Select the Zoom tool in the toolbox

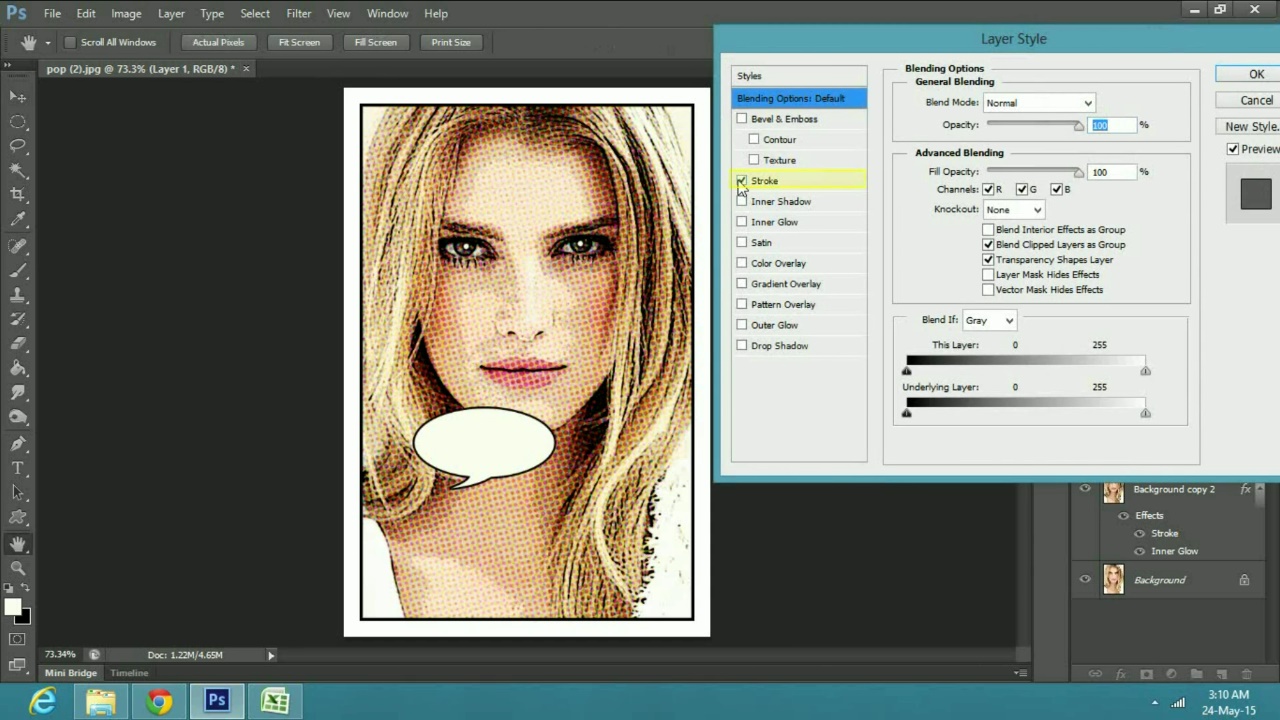coord(18,568)
